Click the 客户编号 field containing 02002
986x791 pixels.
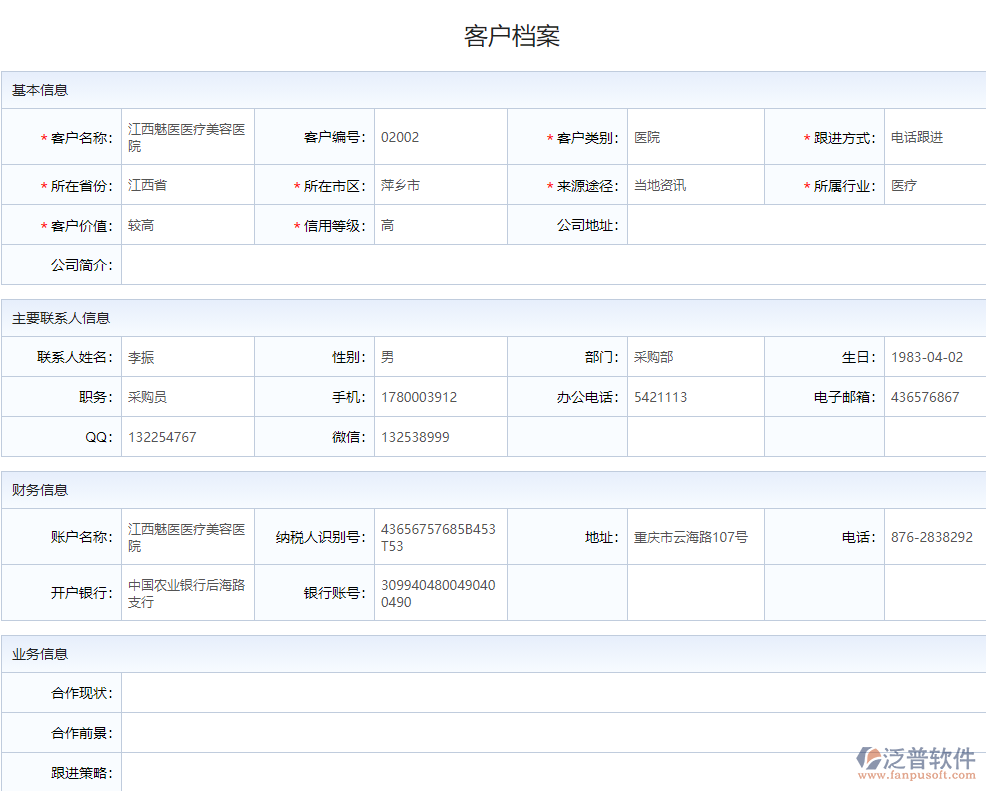tap(440, 137)
